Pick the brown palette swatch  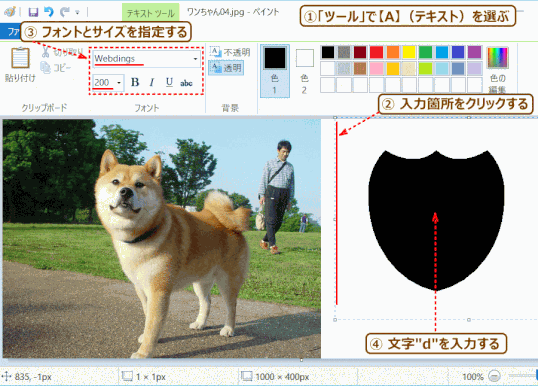pos(360,69)
